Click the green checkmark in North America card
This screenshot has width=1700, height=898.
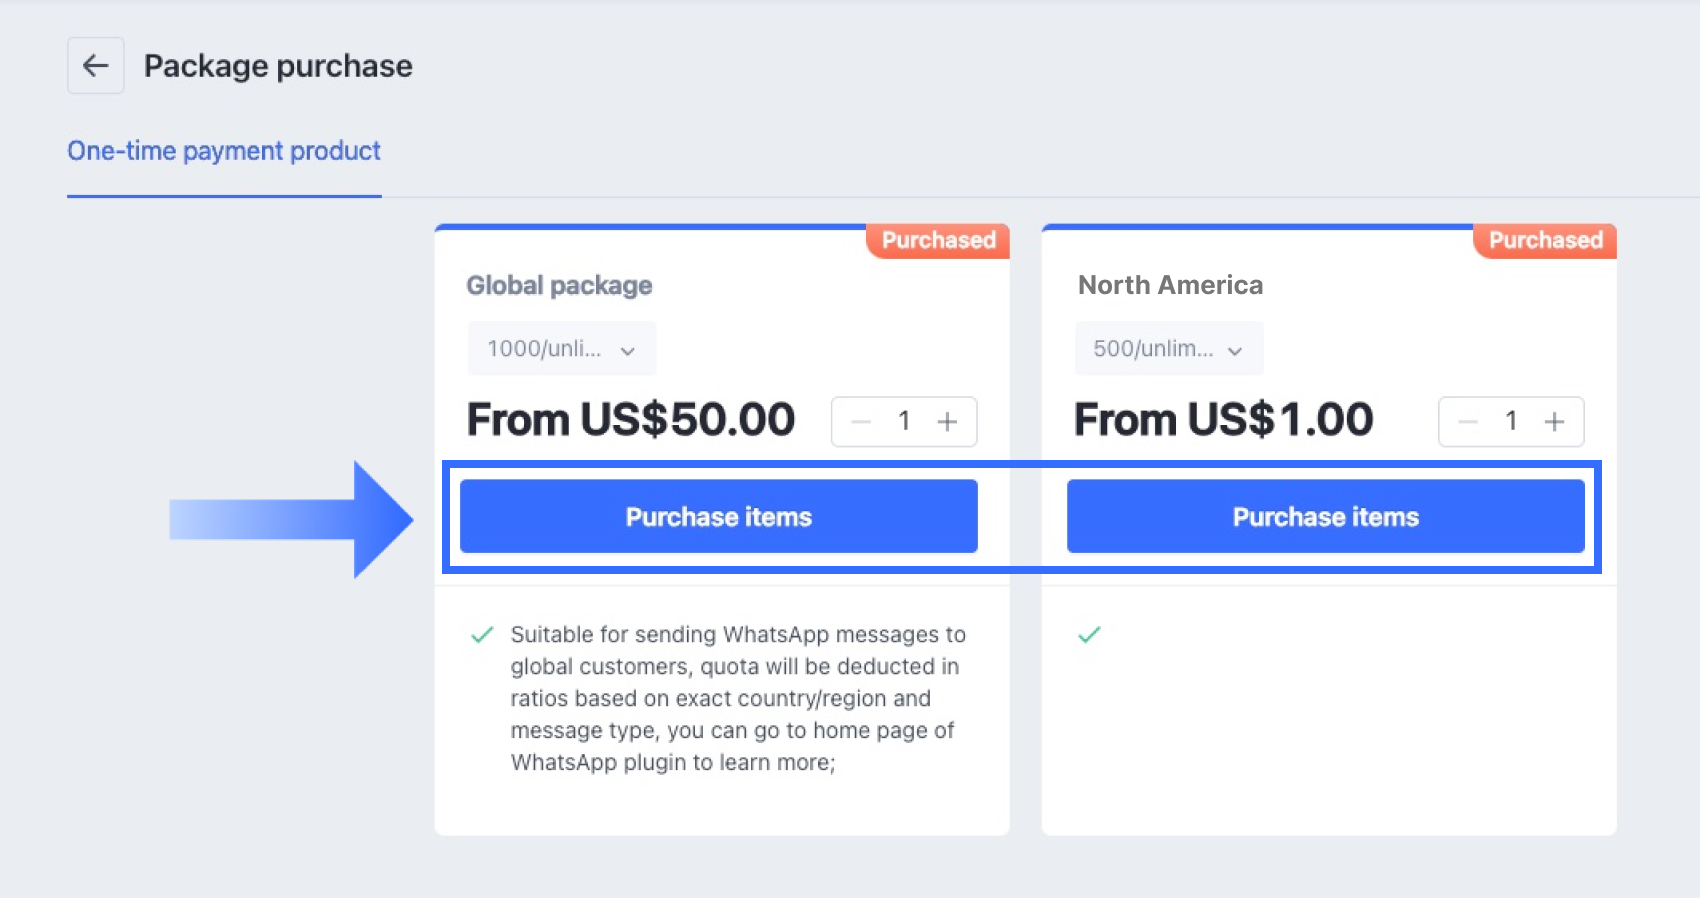point(1089,635)
